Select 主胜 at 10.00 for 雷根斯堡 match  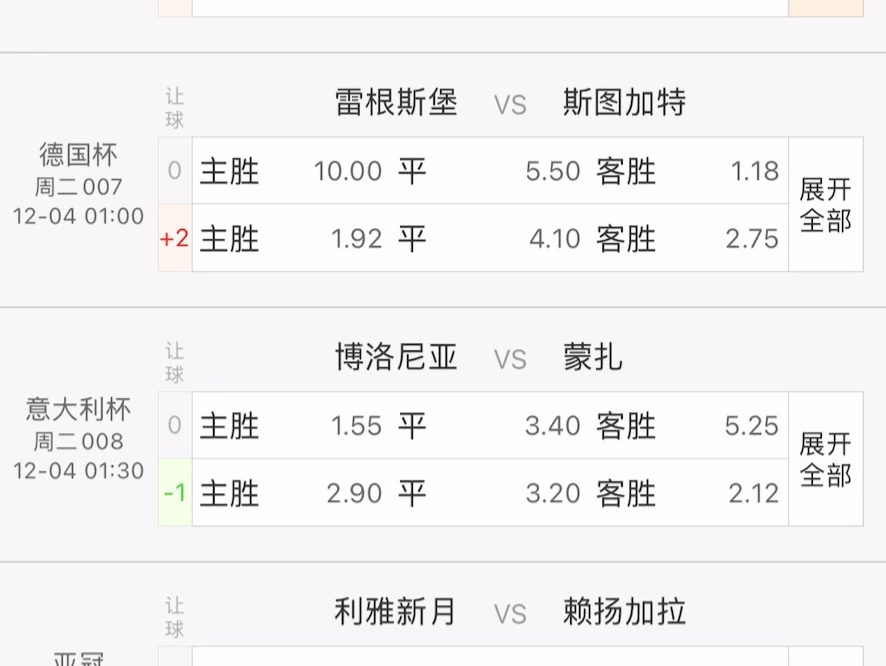point(291,171)
